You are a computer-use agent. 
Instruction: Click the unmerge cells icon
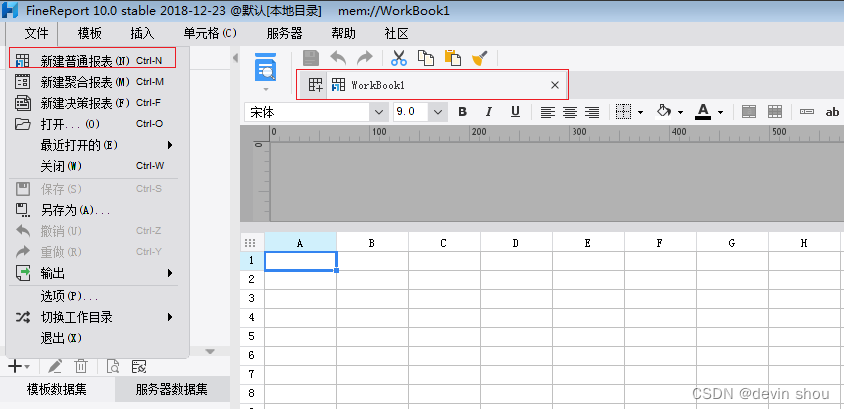point(775,112)
